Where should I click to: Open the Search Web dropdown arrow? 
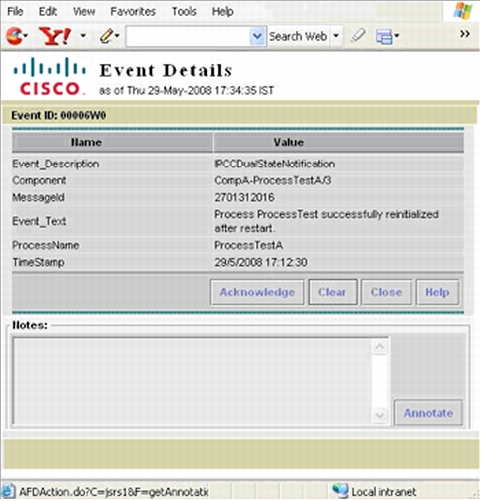[x=336, y=36]
